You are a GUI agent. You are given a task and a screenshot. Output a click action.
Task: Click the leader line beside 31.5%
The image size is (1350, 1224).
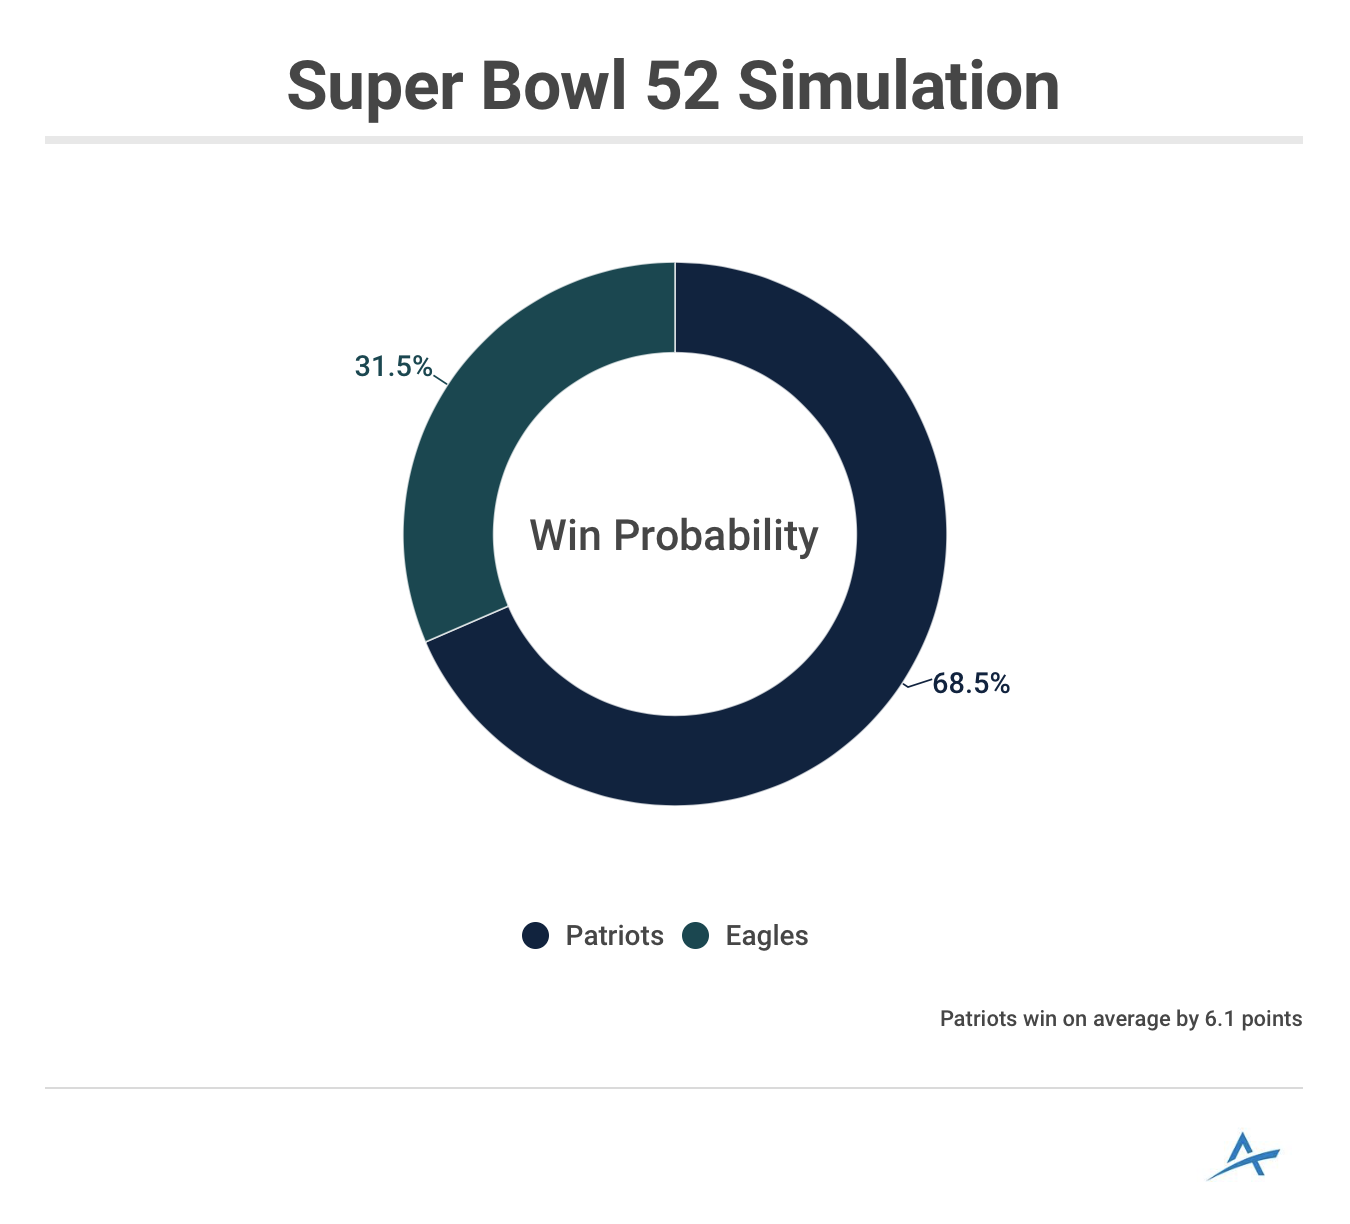point(440,378)
